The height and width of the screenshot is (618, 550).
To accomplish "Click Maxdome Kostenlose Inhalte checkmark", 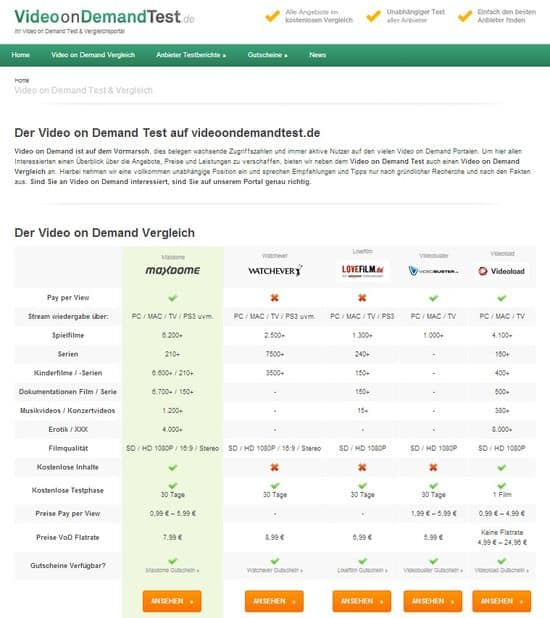I will (x=173, y=467).
